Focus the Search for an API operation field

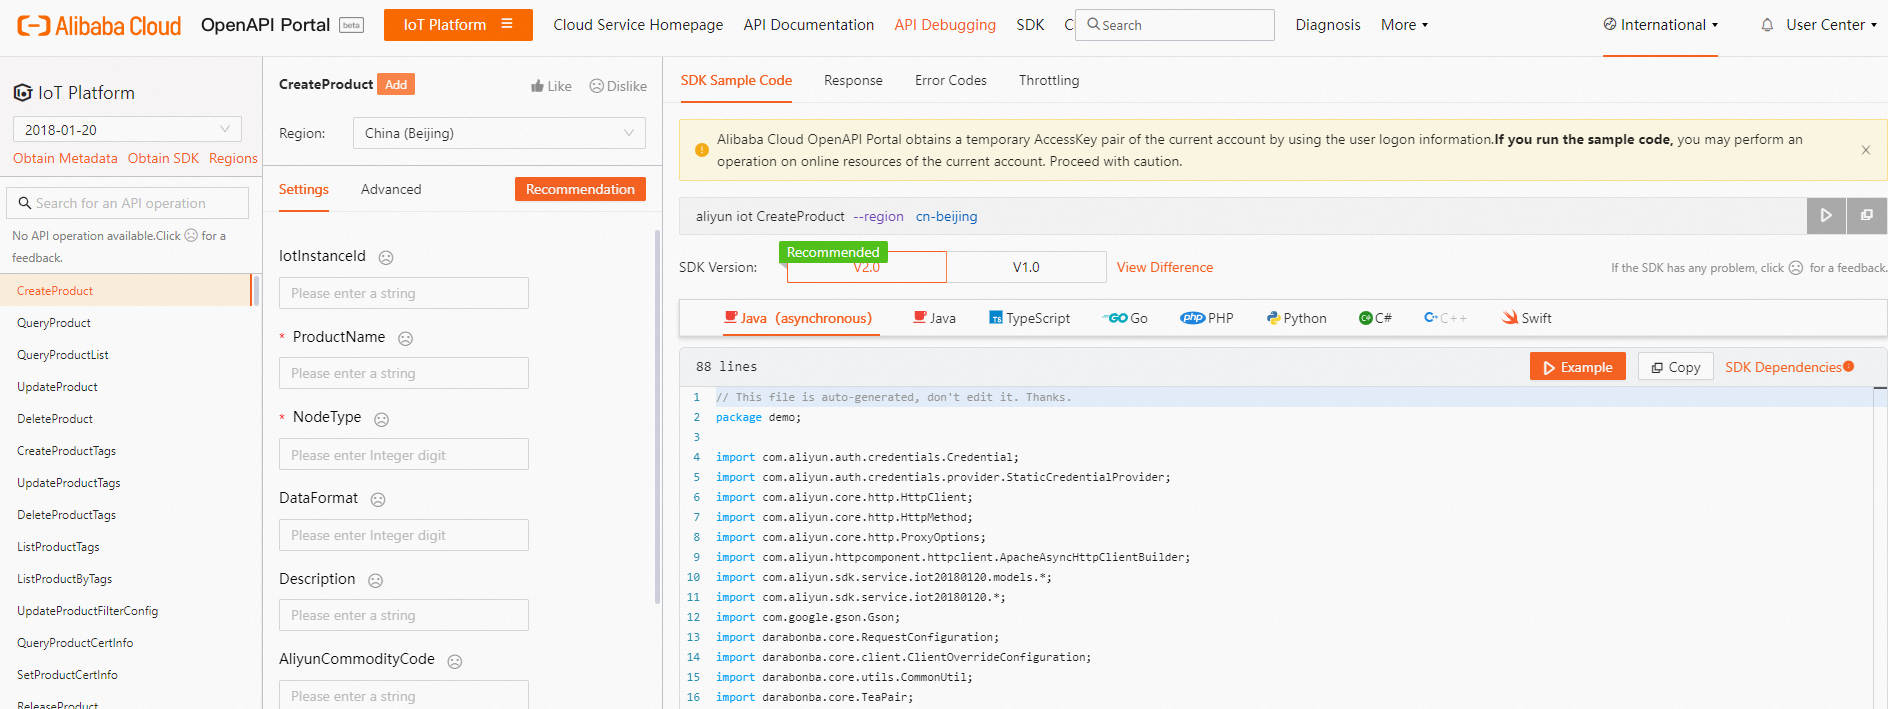pos(127,203)
